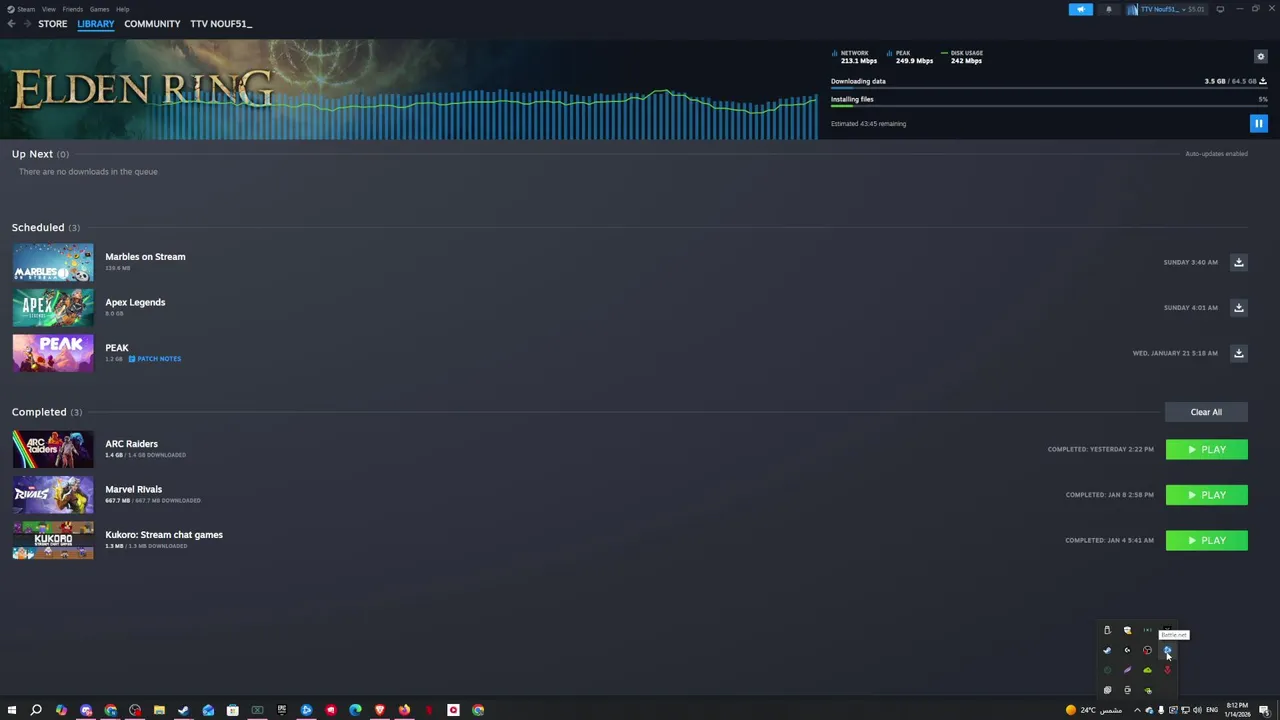
Task: Expand the TTV Nouf51_ account dropdown
Action: pyautogui.click(x=1166, y=9)
